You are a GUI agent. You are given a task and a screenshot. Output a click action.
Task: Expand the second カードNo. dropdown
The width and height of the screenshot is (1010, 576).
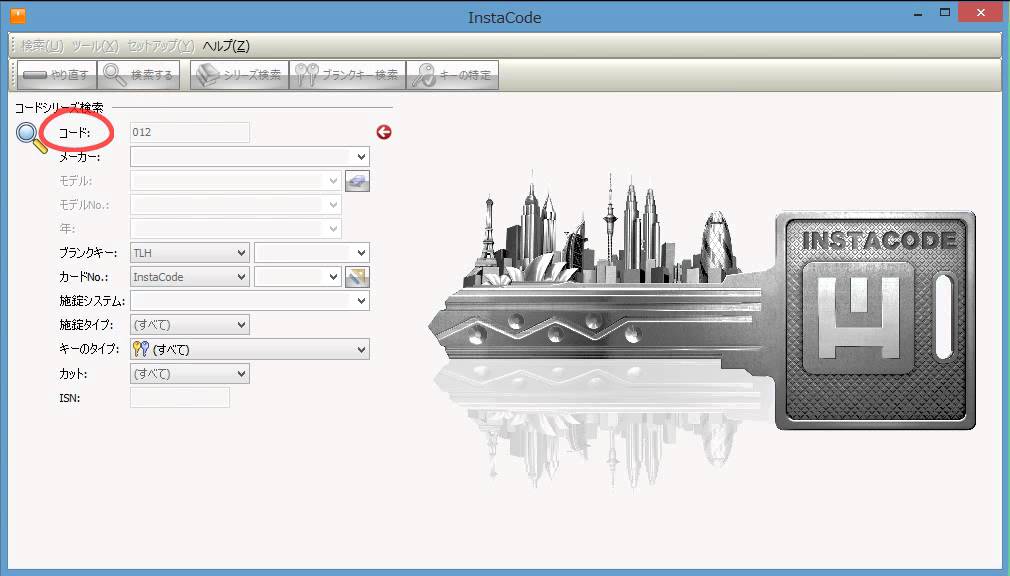tap(333, 277)
